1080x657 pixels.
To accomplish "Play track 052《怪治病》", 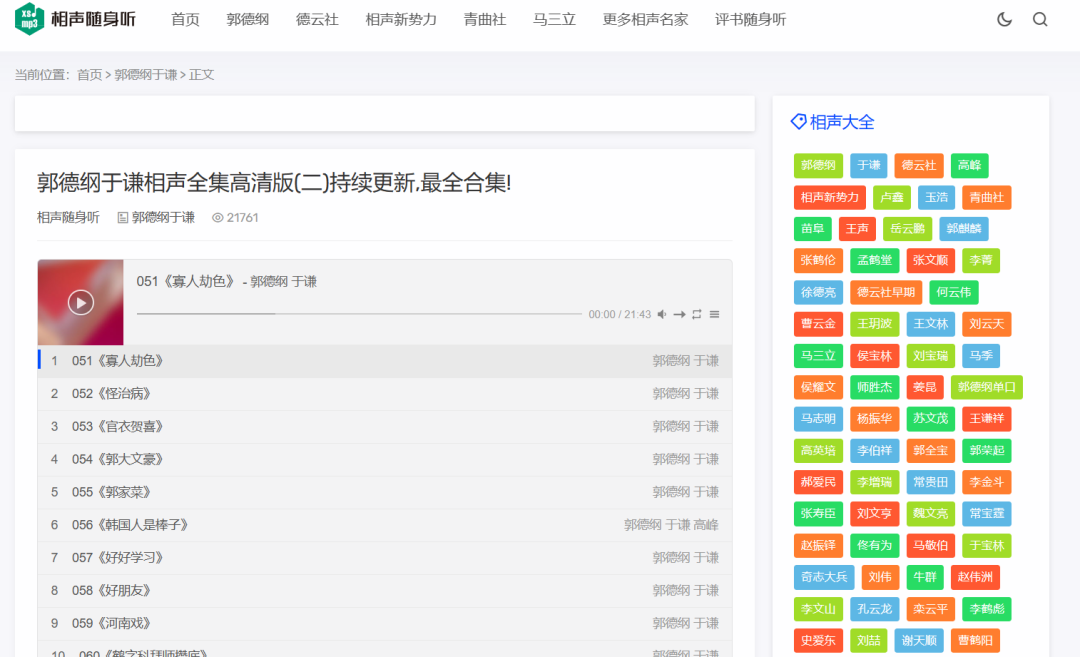I will tap(385, 394).
